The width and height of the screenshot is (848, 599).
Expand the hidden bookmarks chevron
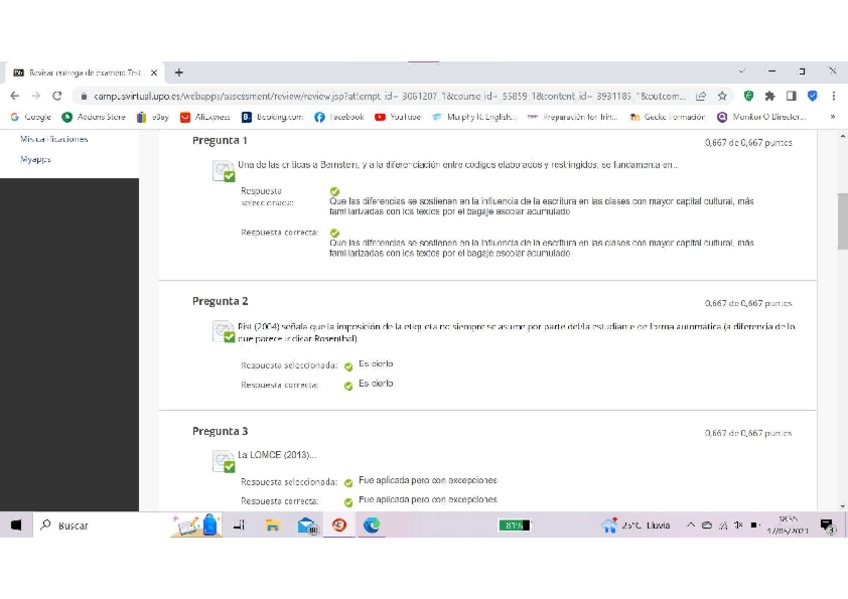(832, 117)
